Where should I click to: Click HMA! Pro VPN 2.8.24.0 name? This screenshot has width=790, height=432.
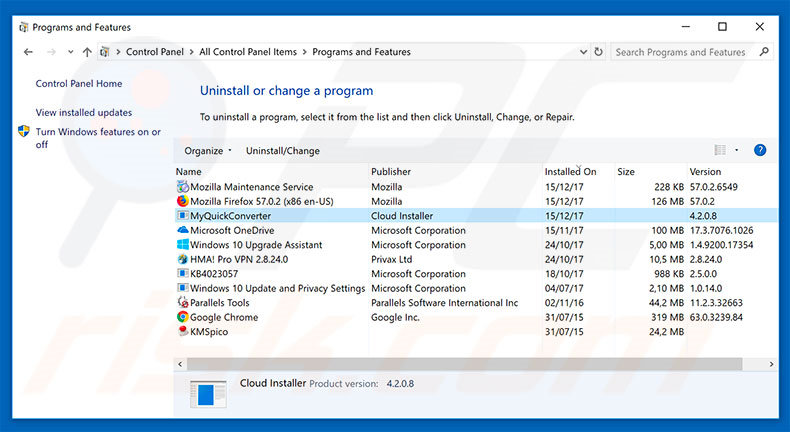(x=239, y=260)
